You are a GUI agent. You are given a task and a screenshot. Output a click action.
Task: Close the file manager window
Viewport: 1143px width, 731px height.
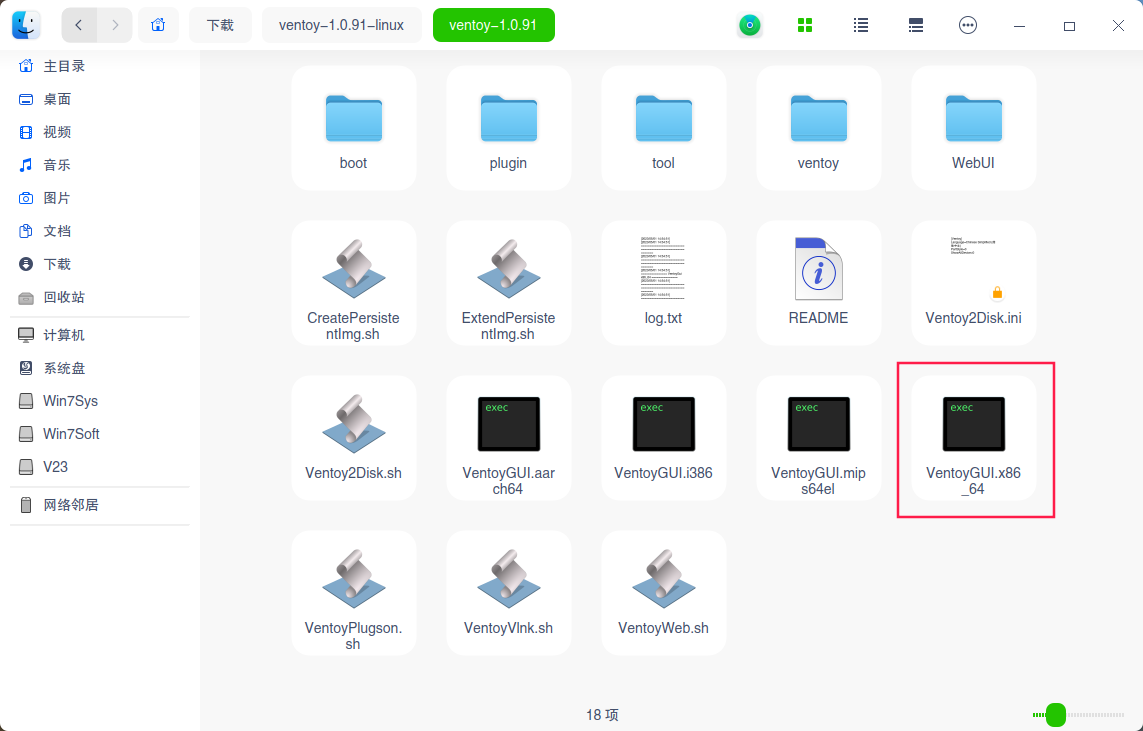point(1118,26)
